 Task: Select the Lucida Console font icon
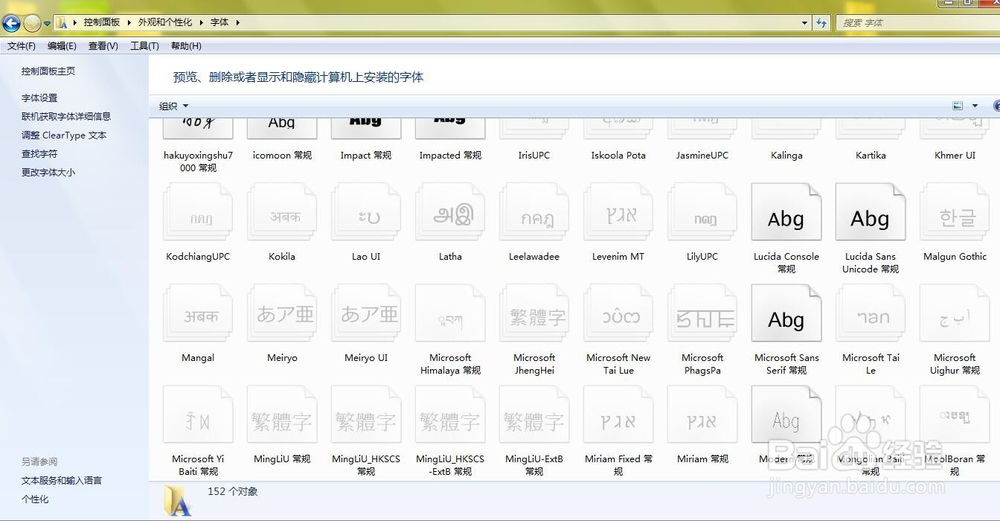click(x=786, y=212)
